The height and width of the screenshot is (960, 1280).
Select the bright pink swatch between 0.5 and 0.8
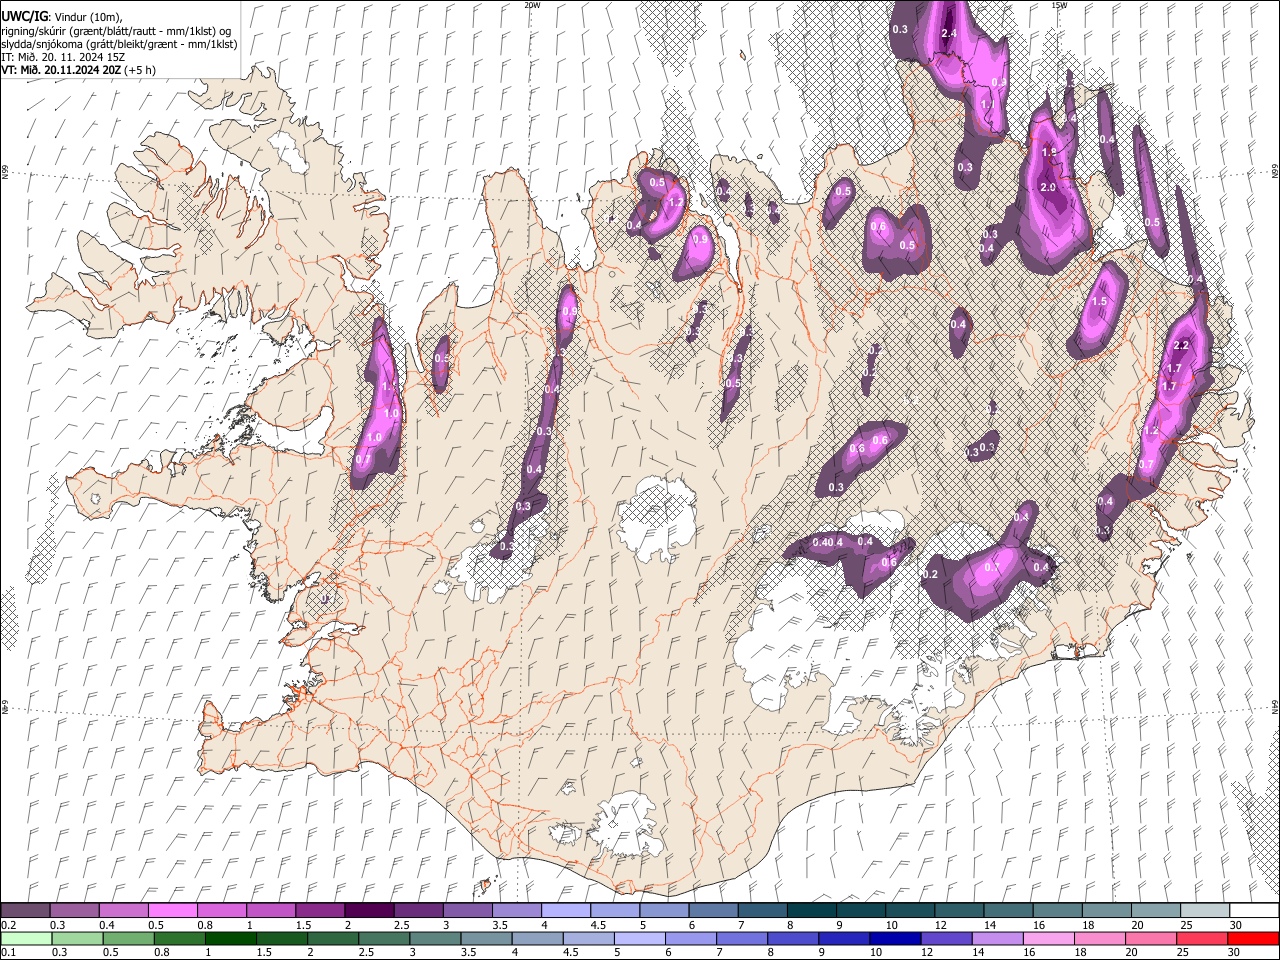point(173,910)
